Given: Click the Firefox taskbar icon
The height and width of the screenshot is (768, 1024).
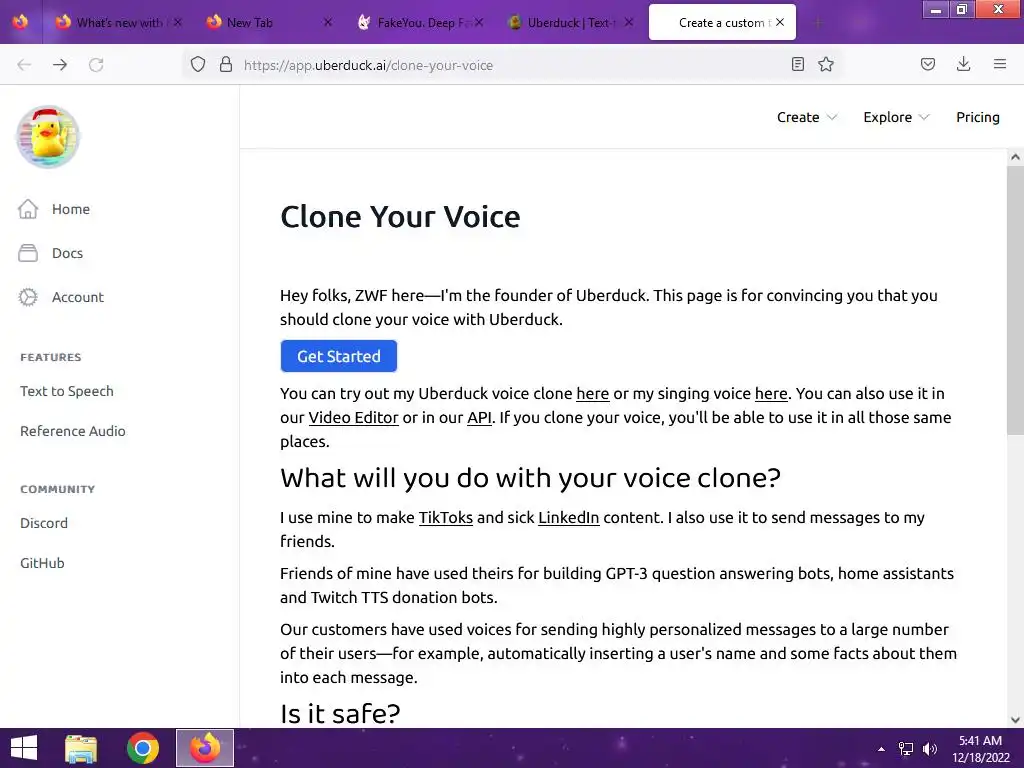Looking at the screenshot, I should click(x=205, y=748).
